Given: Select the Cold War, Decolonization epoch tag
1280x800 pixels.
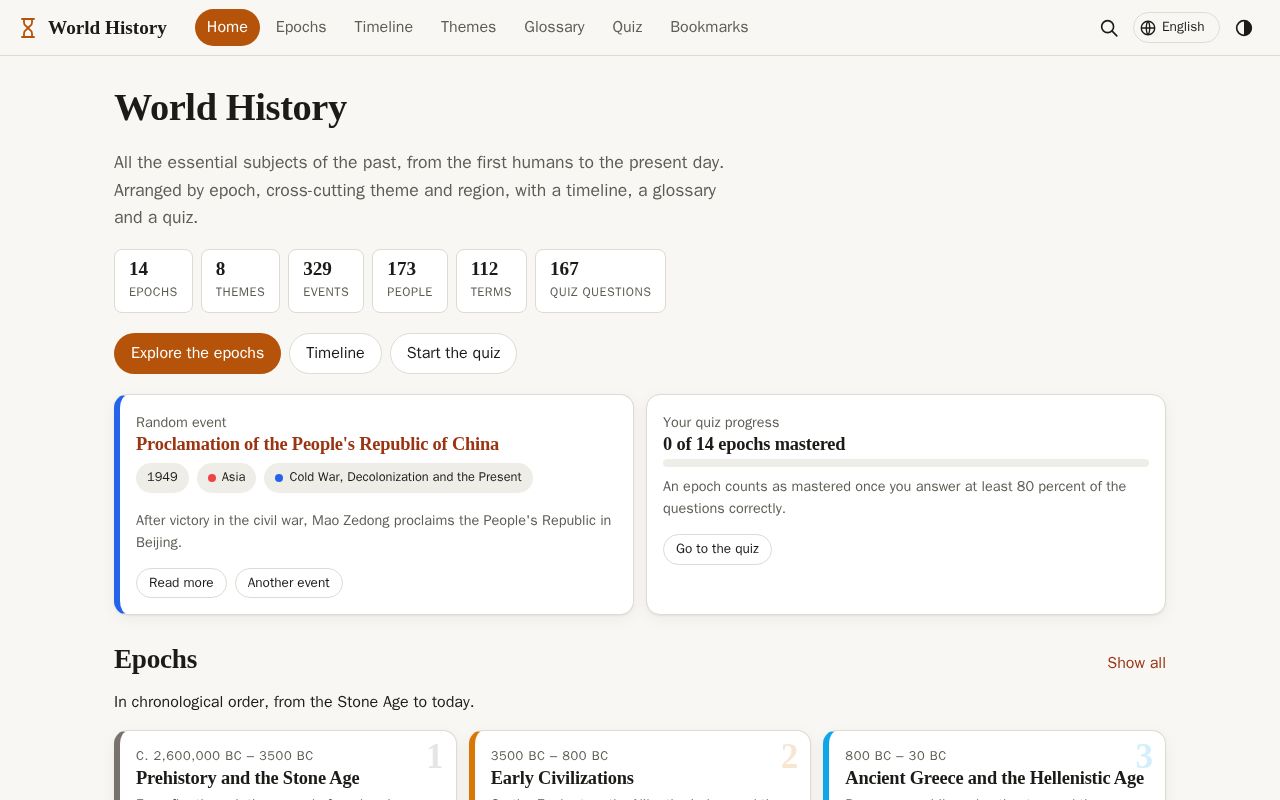Looking at the screenshot, I should point(398,478).
